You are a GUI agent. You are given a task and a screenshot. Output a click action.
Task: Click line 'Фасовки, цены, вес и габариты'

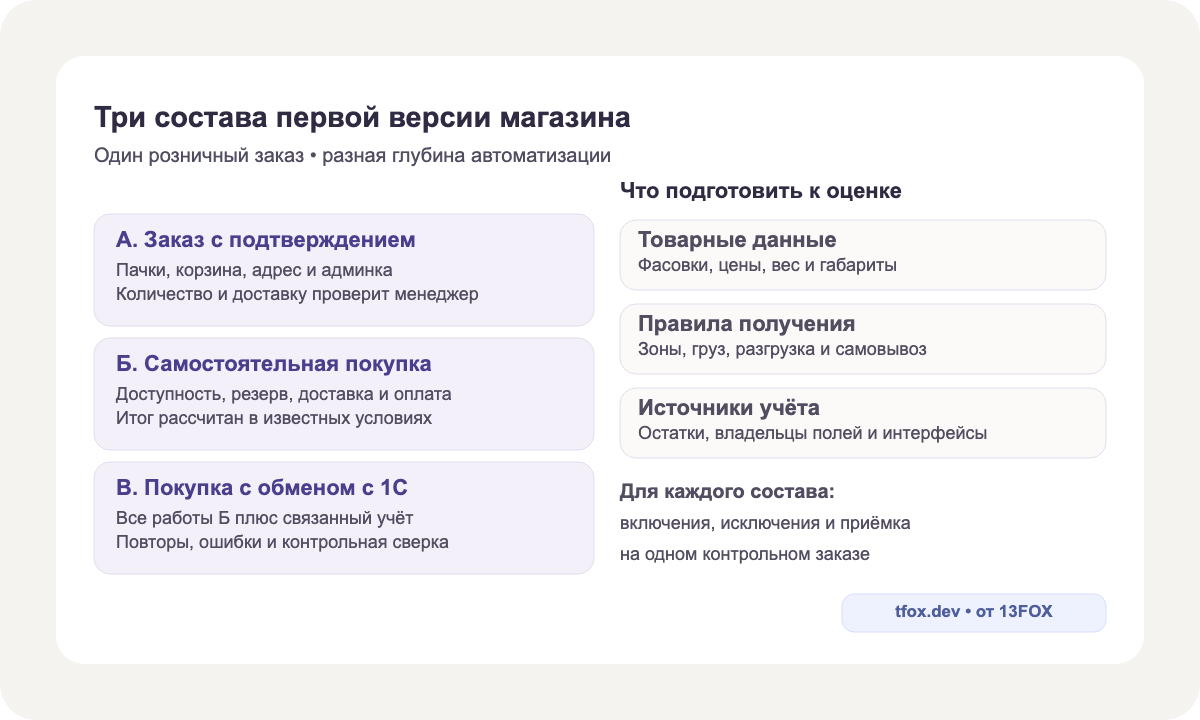[x=767, y=266]
